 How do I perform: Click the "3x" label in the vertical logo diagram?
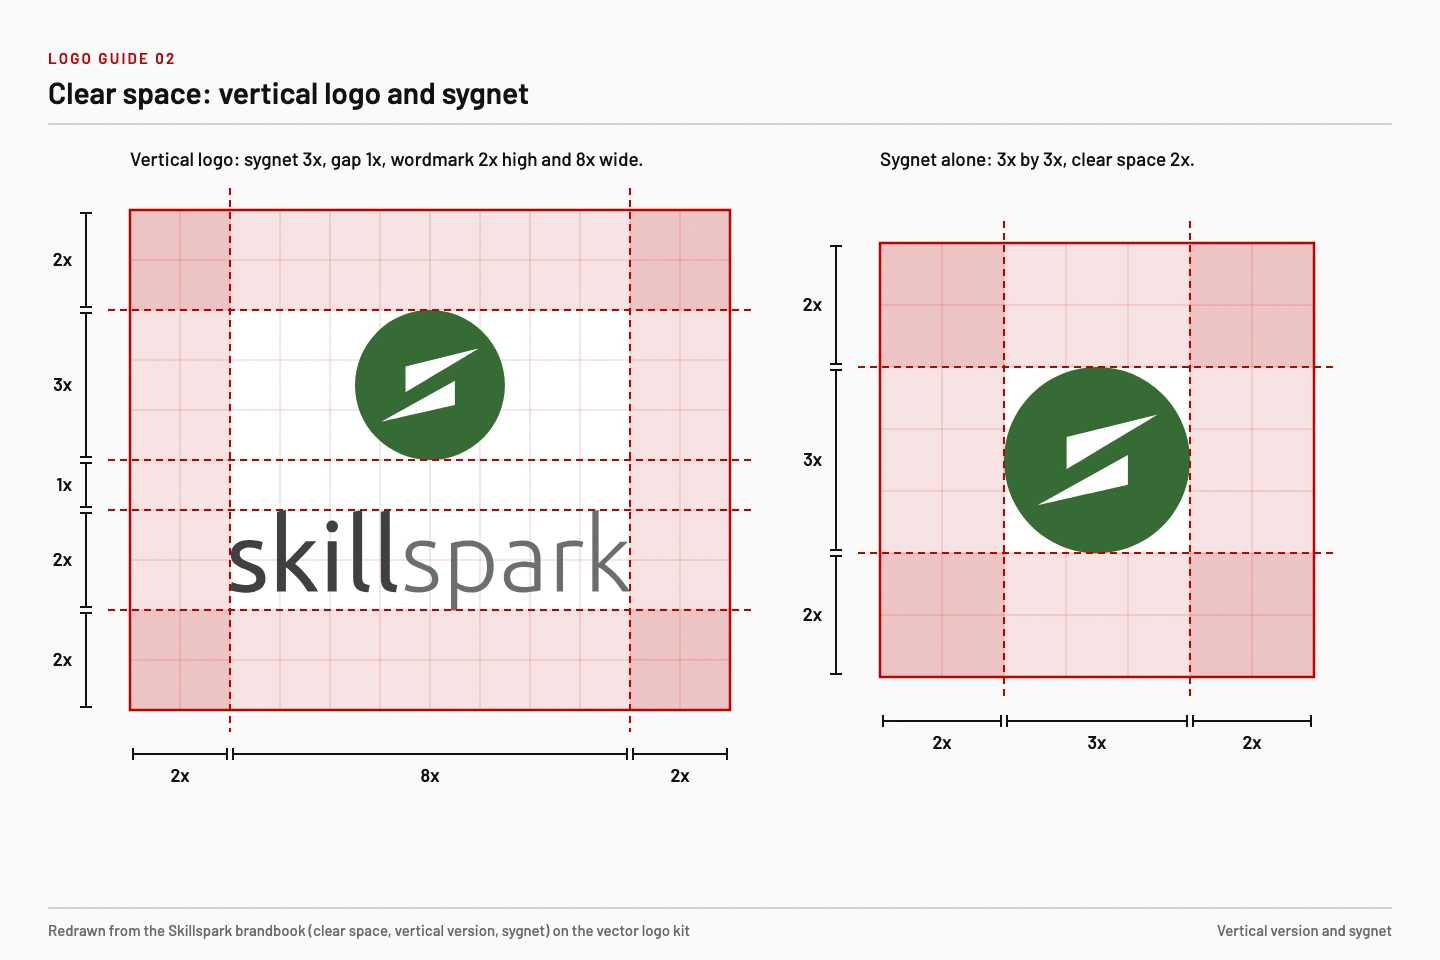(x=63, y=385)
